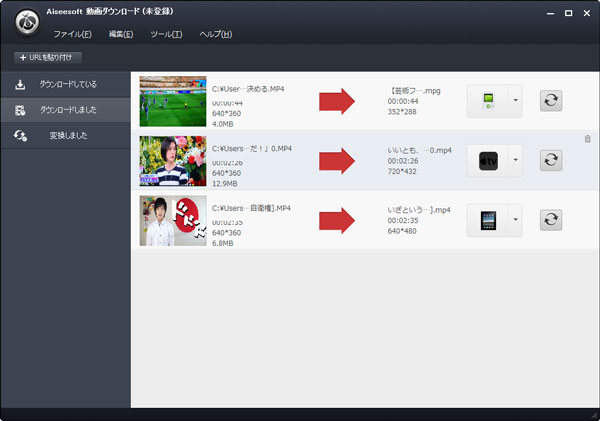Click the convert button for the third video

click(550, 220)
